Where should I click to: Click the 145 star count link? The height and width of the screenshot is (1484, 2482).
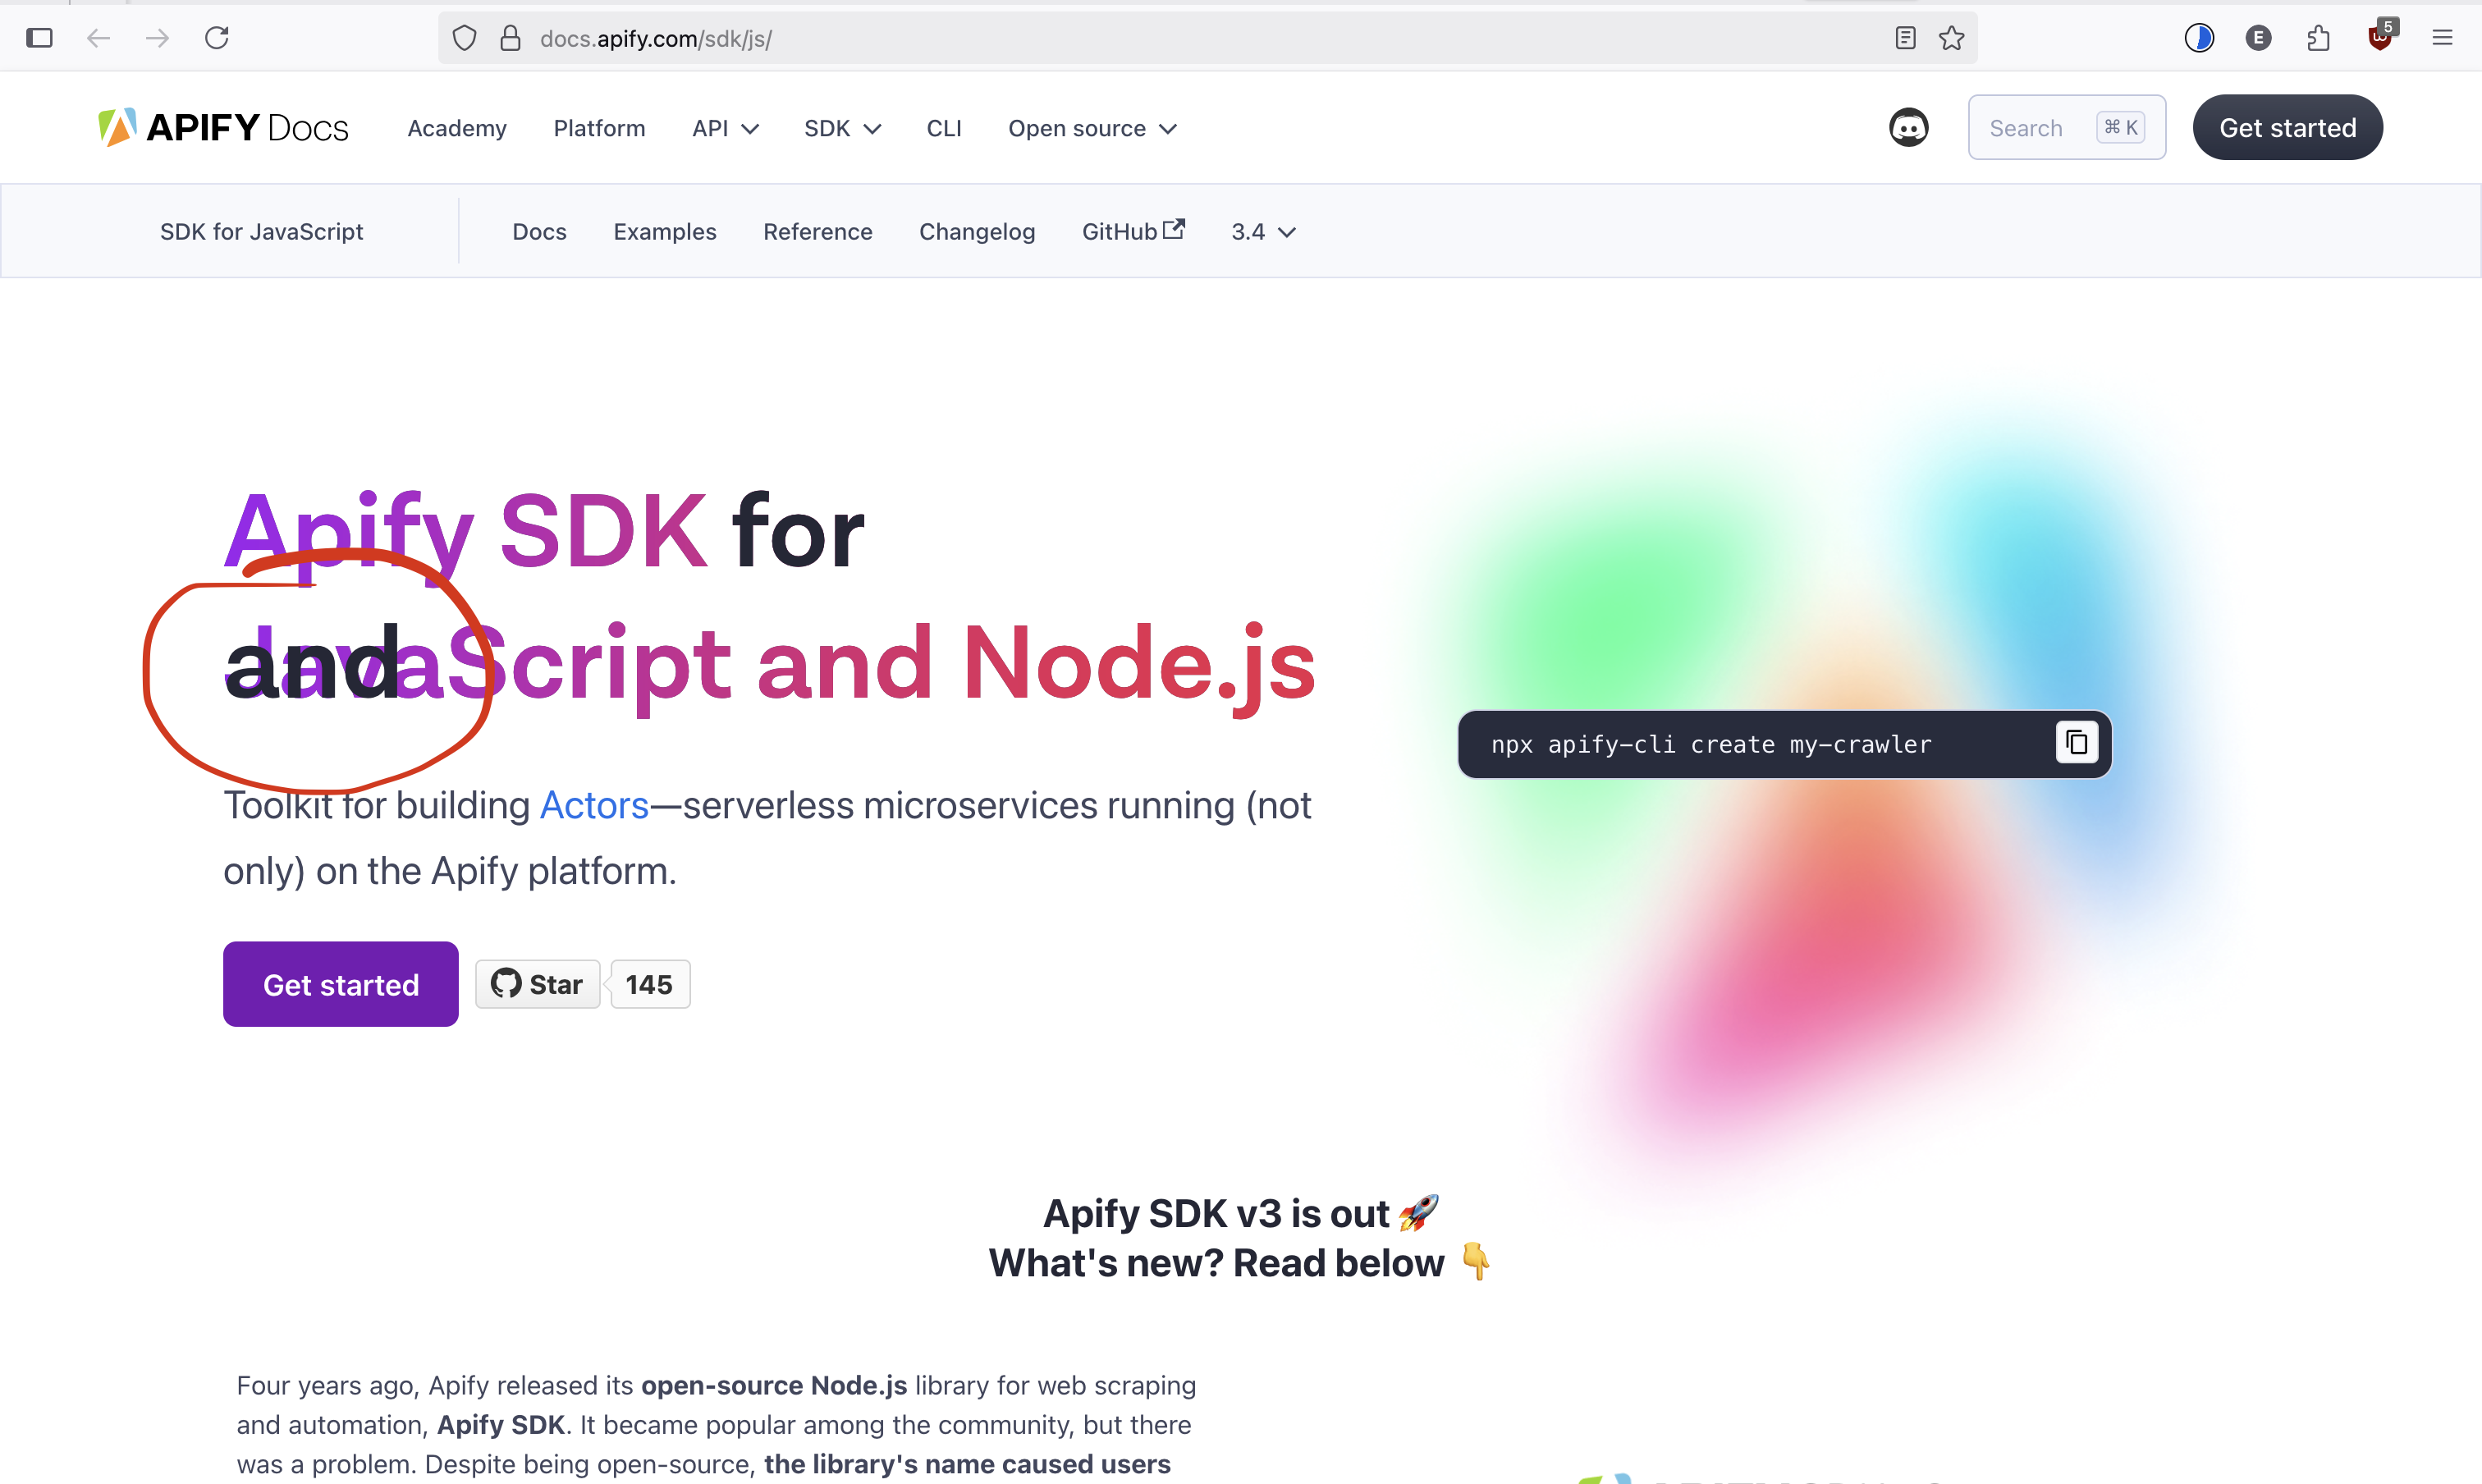(x=649, y=984)
